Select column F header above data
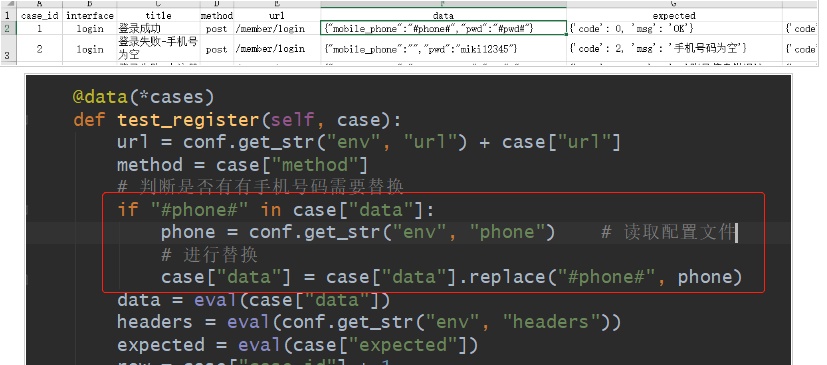The image size is (827, 365). click(444, 4)
